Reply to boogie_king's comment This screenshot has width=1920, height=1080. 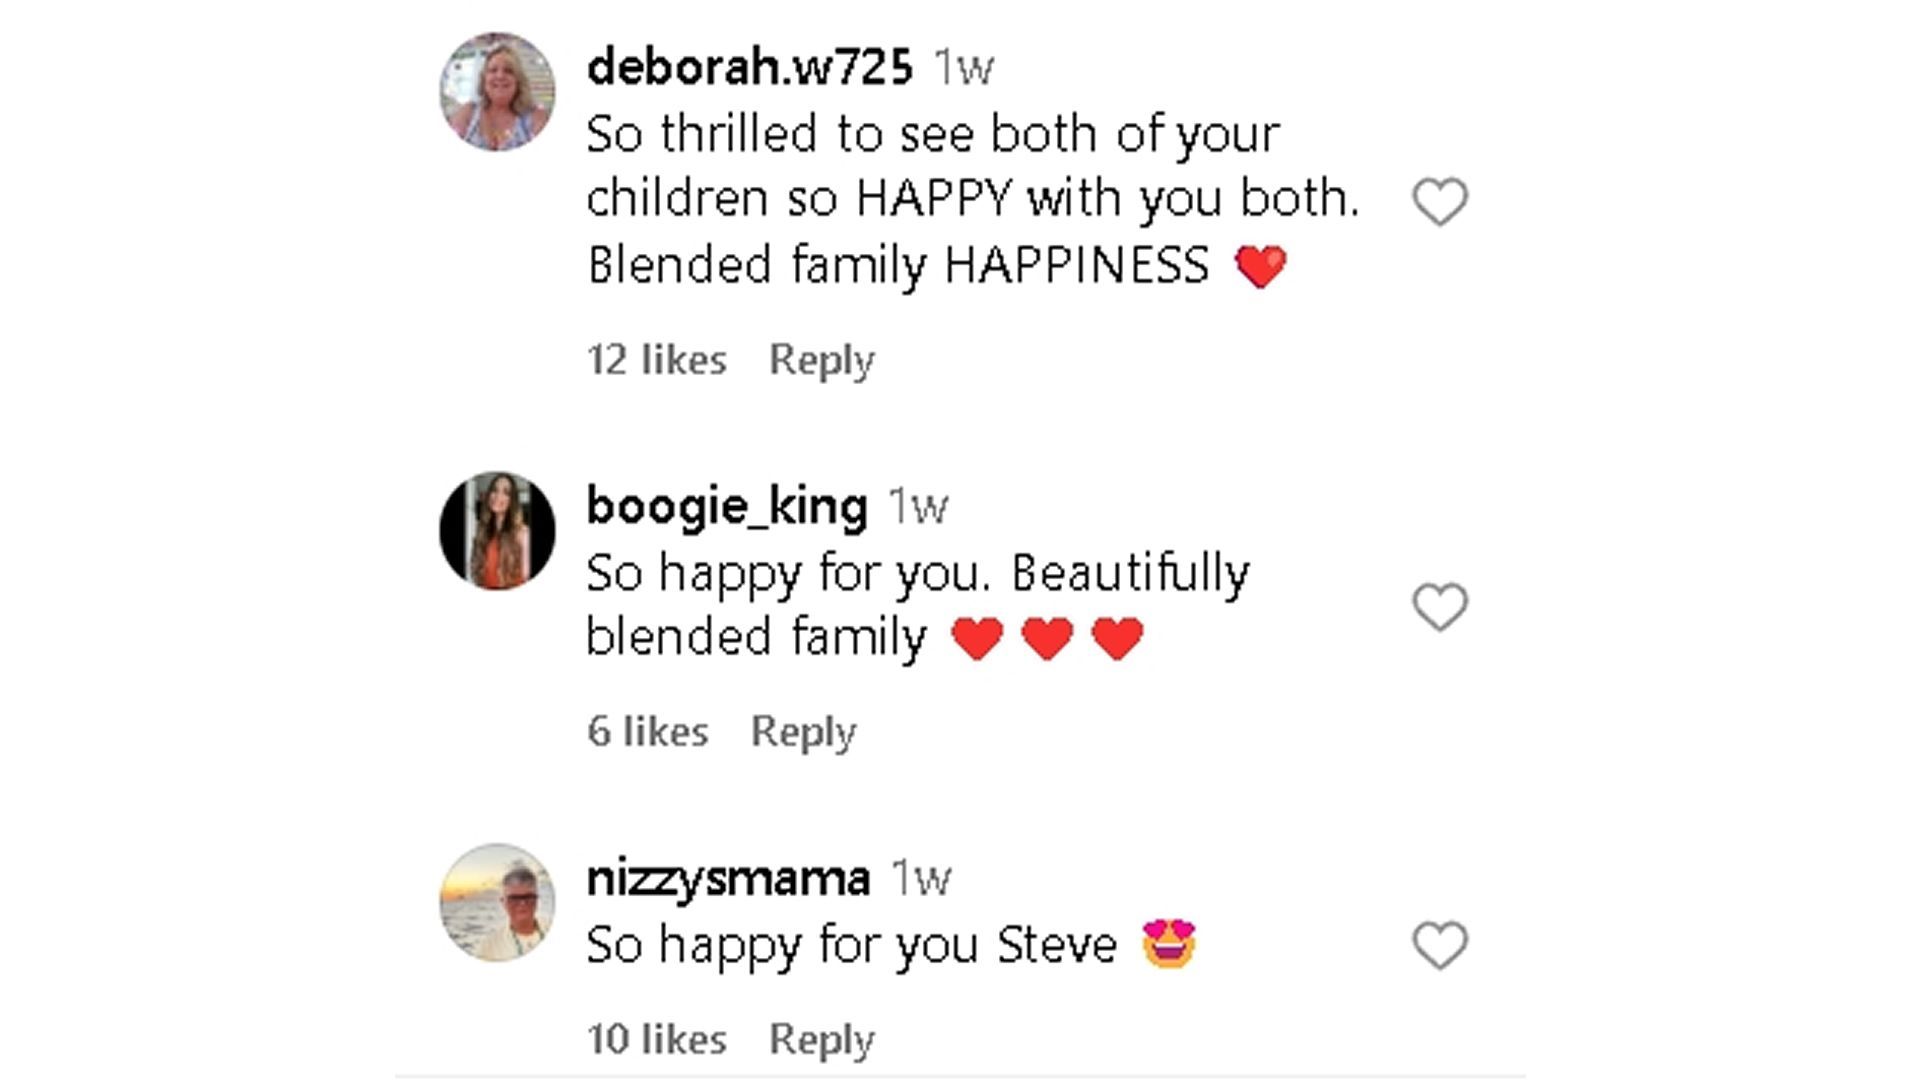point(803,732)
